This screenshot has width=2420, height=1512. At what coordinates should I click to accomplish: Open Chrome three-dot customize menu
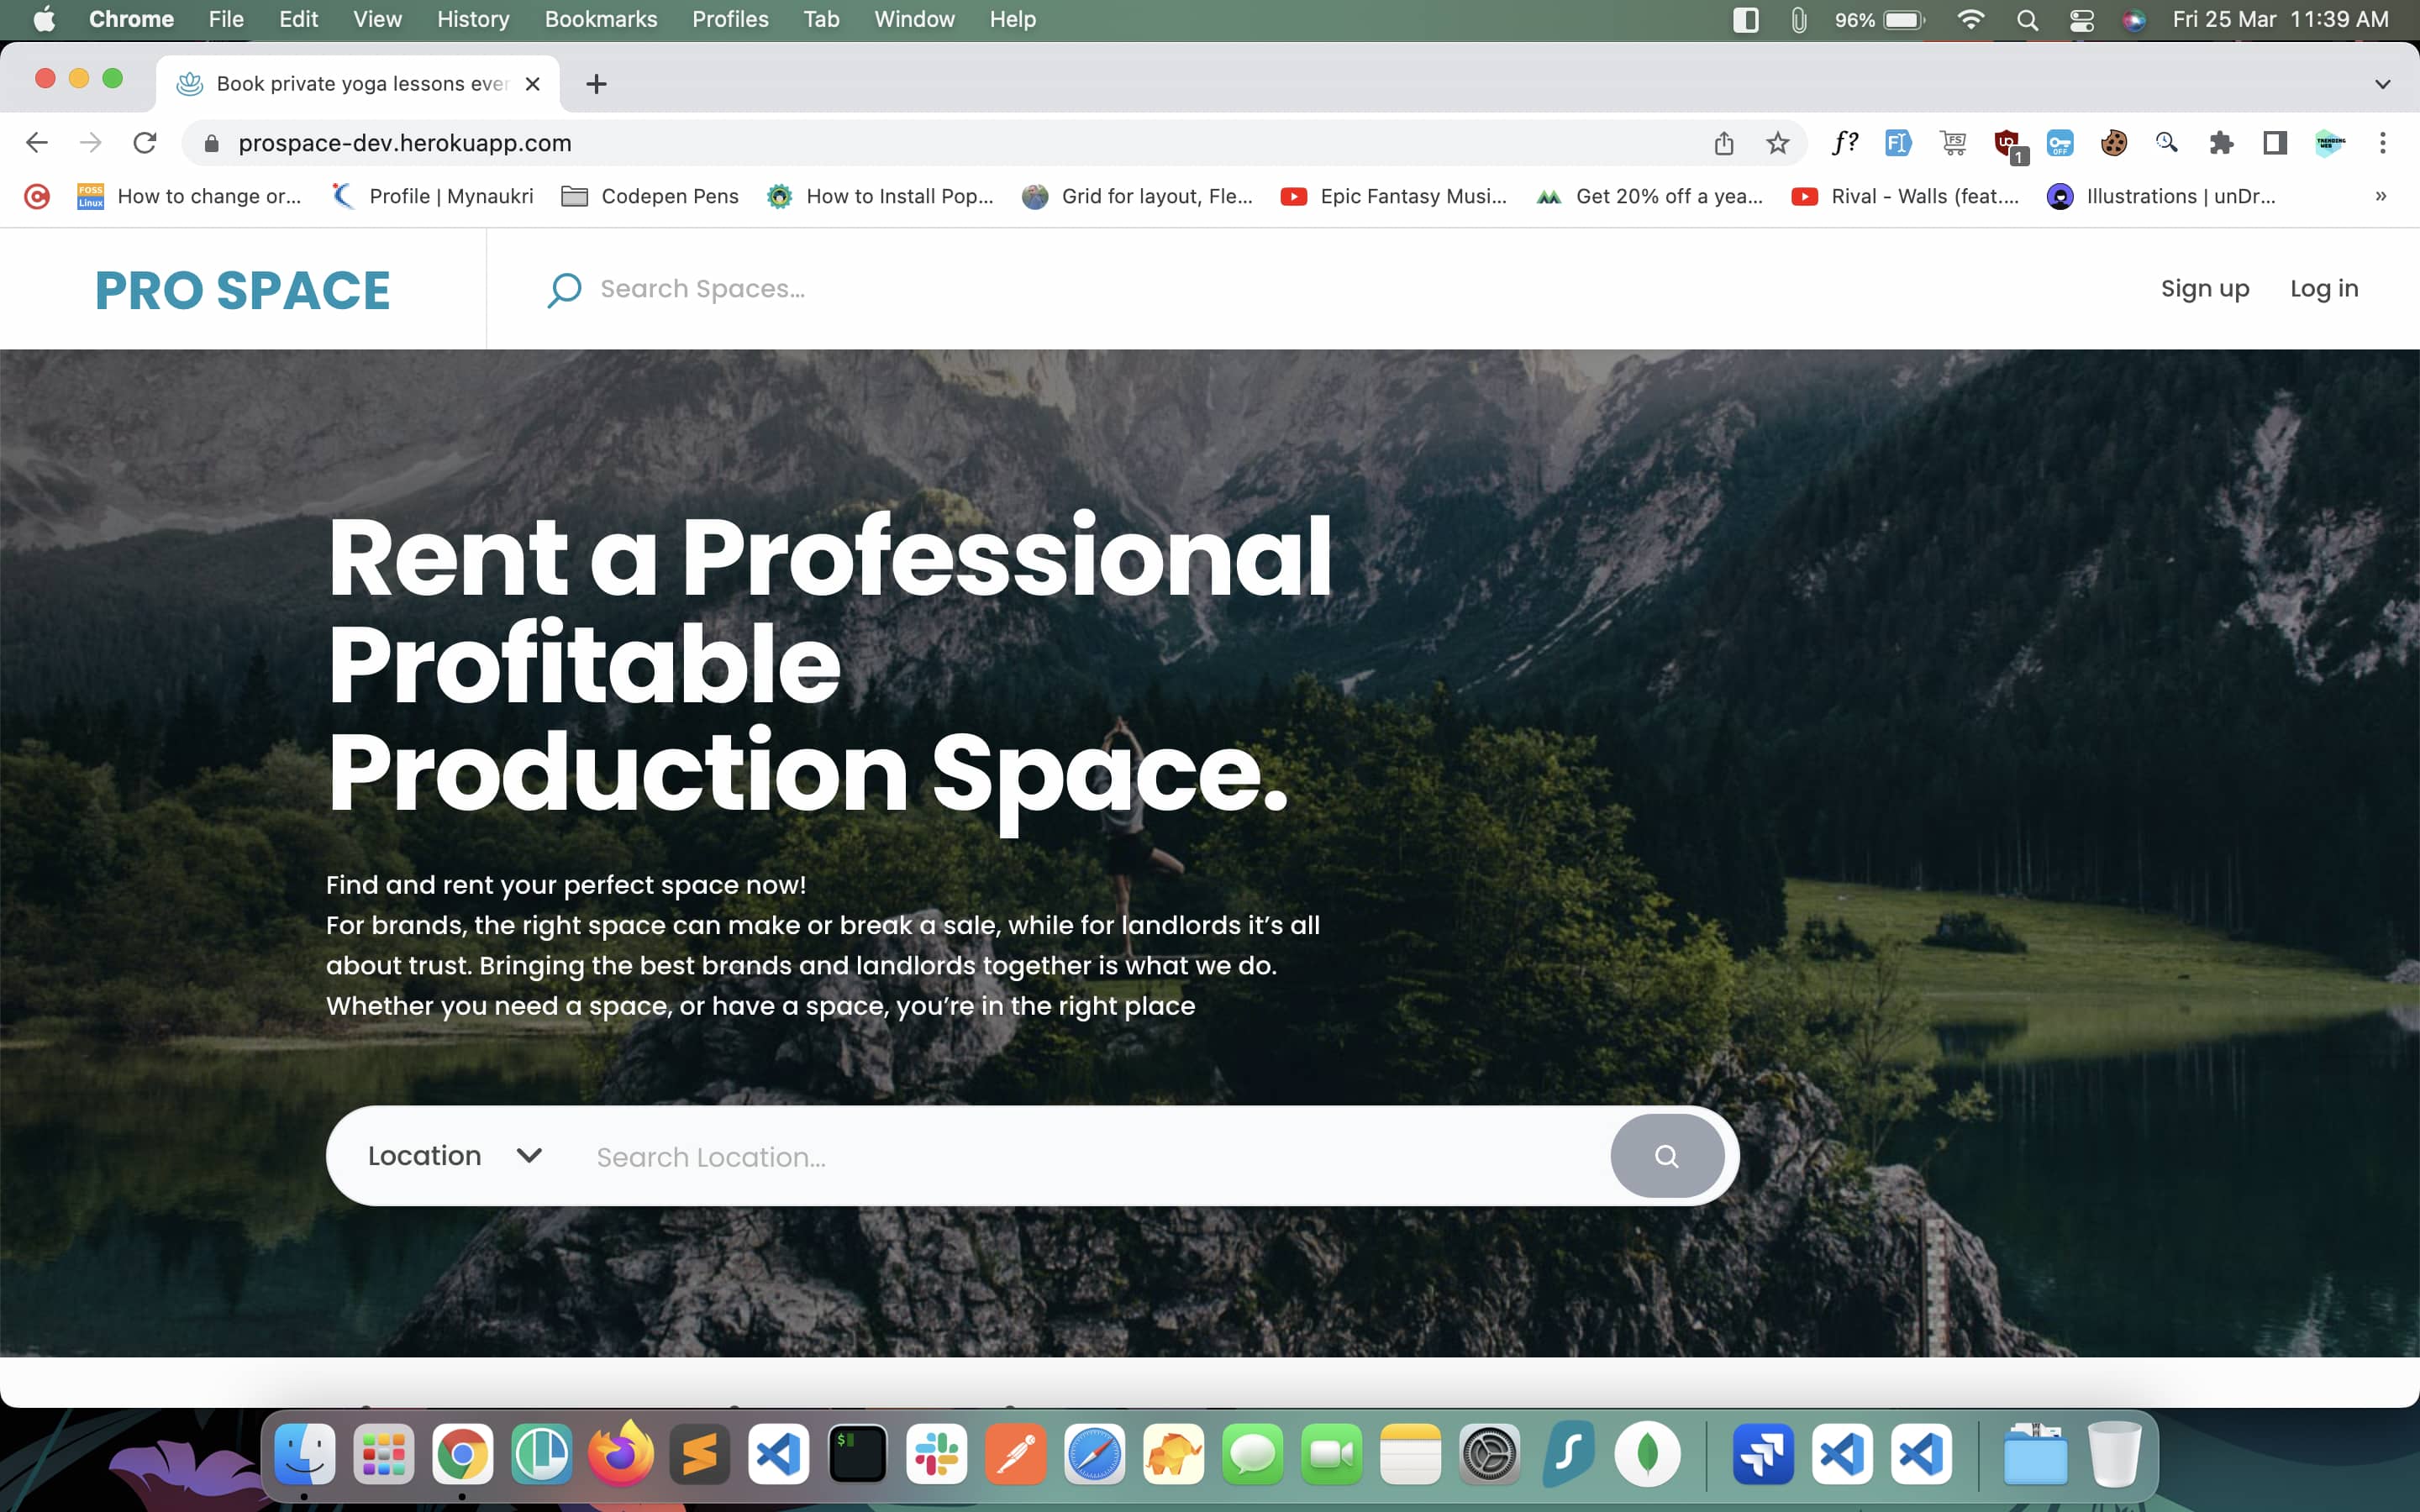pyautogui.click(x=2382, y=143)
